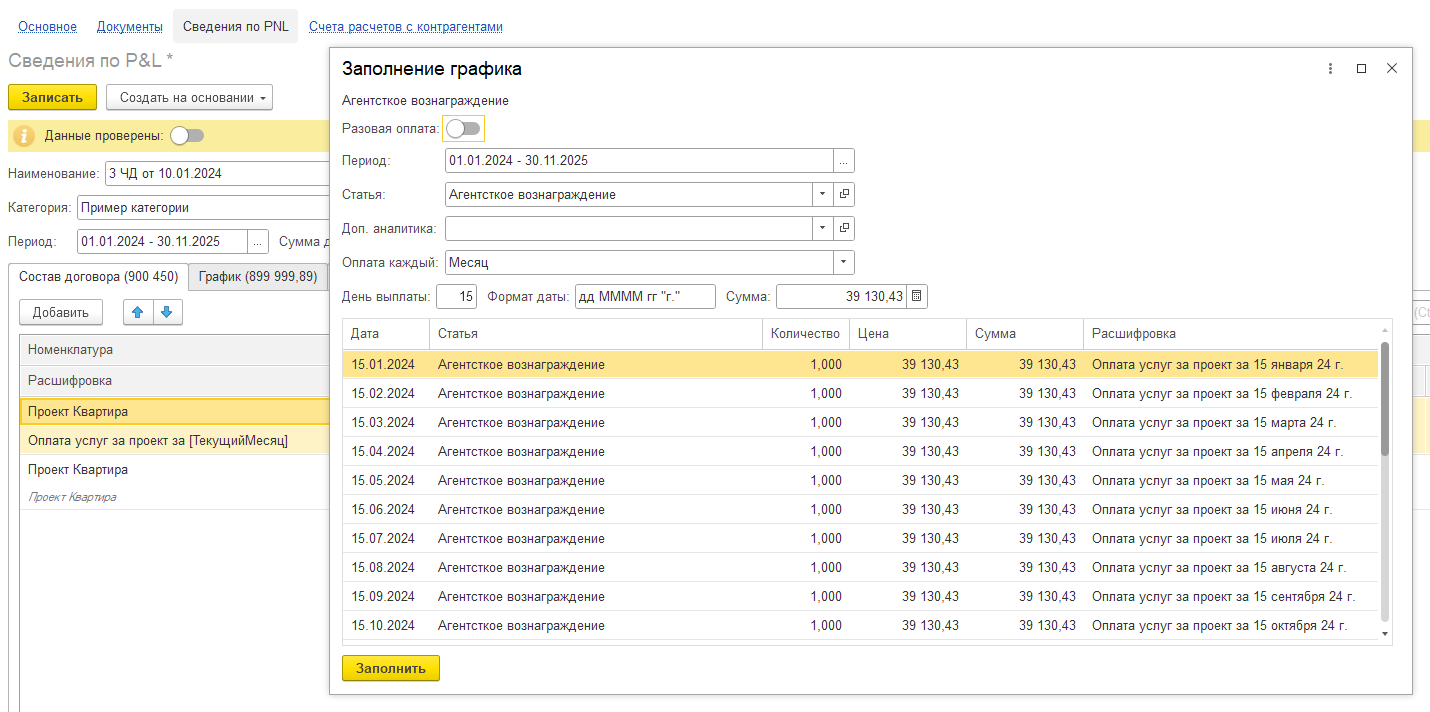1430x712 pixels.
Task: Select the График (899 999,89) tab
Action: [258, 277]
